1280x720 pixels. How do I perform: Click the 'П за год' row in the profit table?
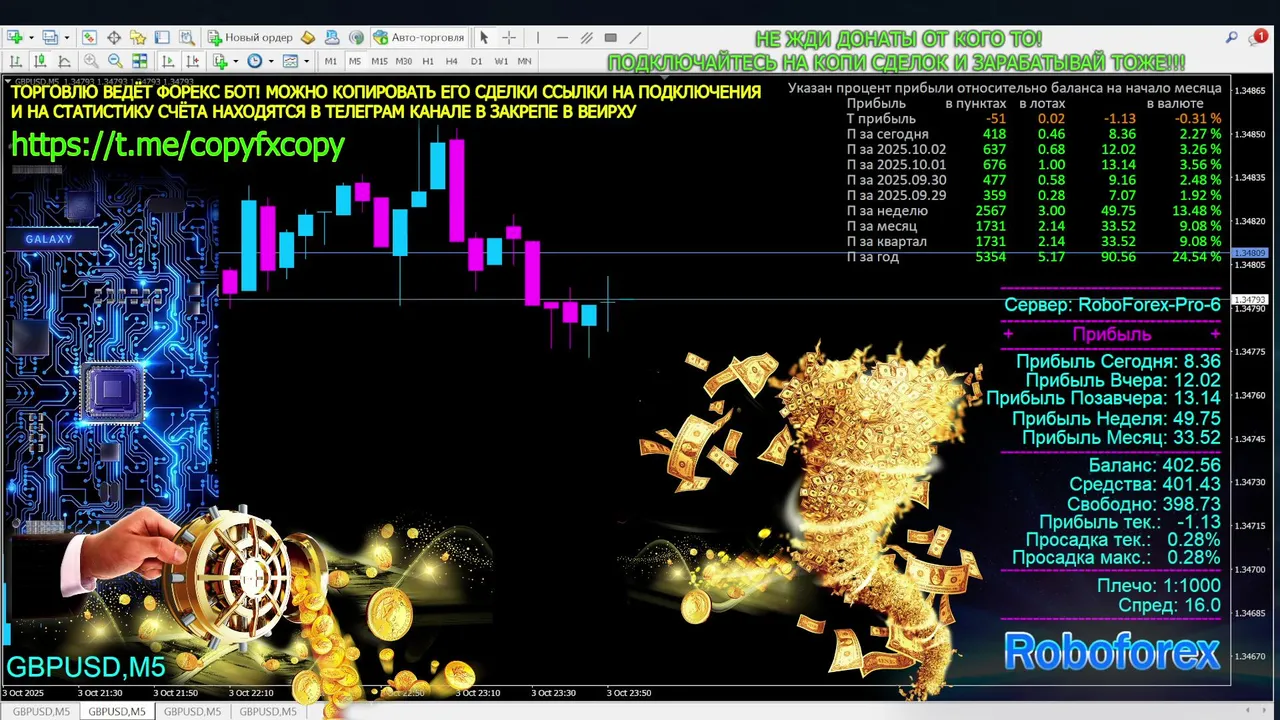[1034, 257]
